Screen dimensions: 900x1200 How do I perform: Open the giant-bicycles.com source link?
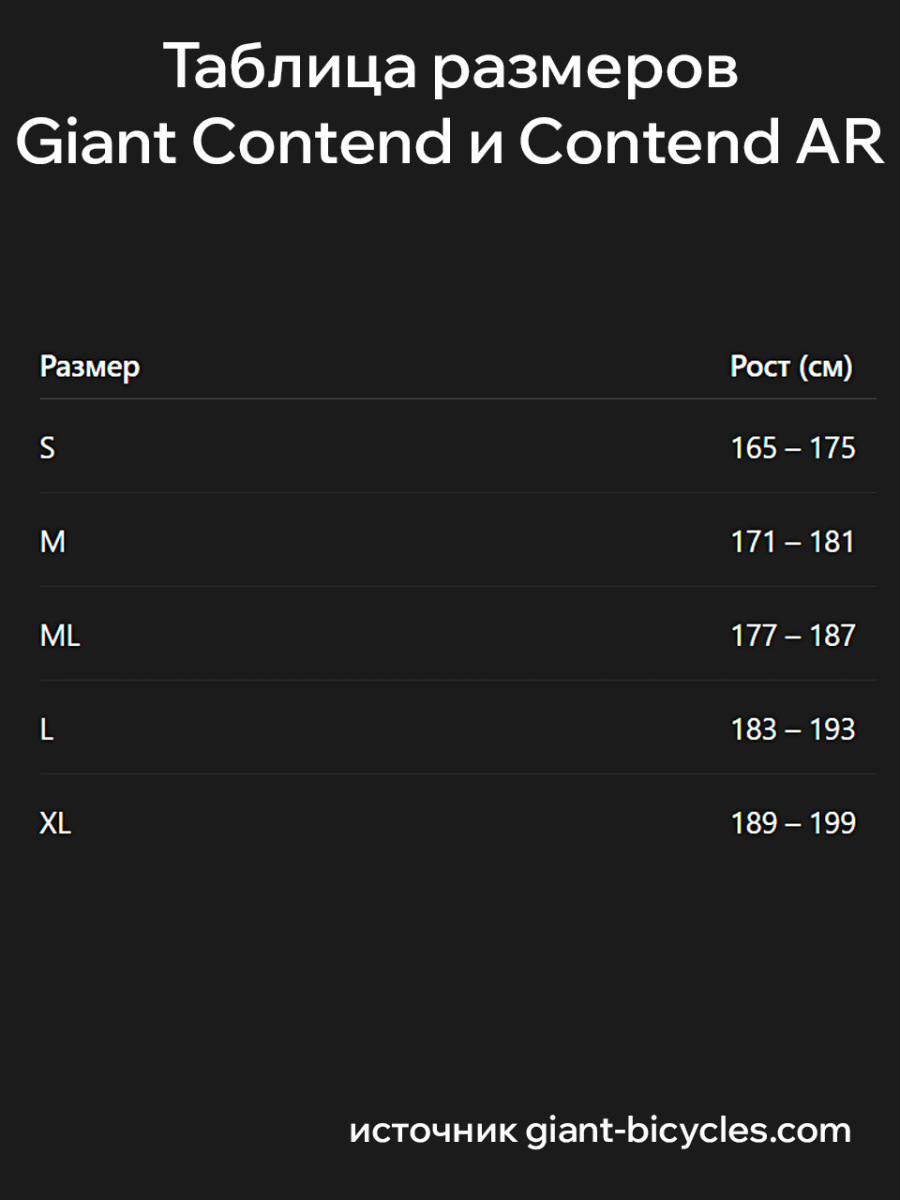click(x=689, y=1131)
